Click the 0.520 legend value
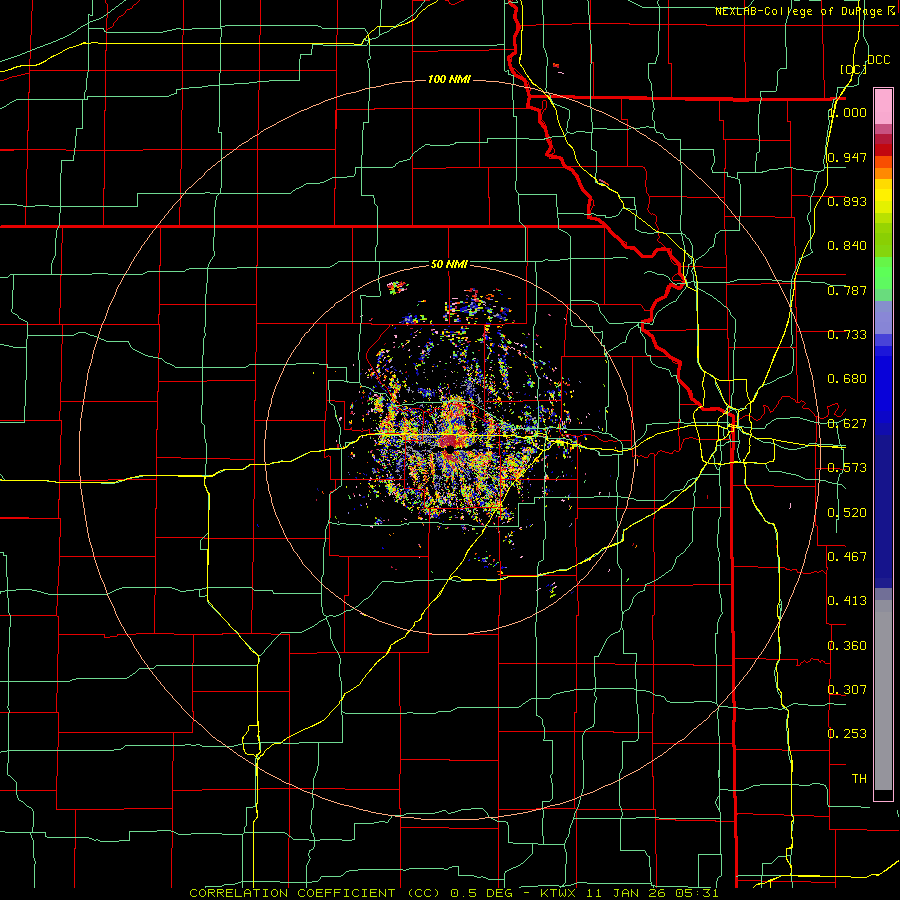 click(x=847, y=512)
